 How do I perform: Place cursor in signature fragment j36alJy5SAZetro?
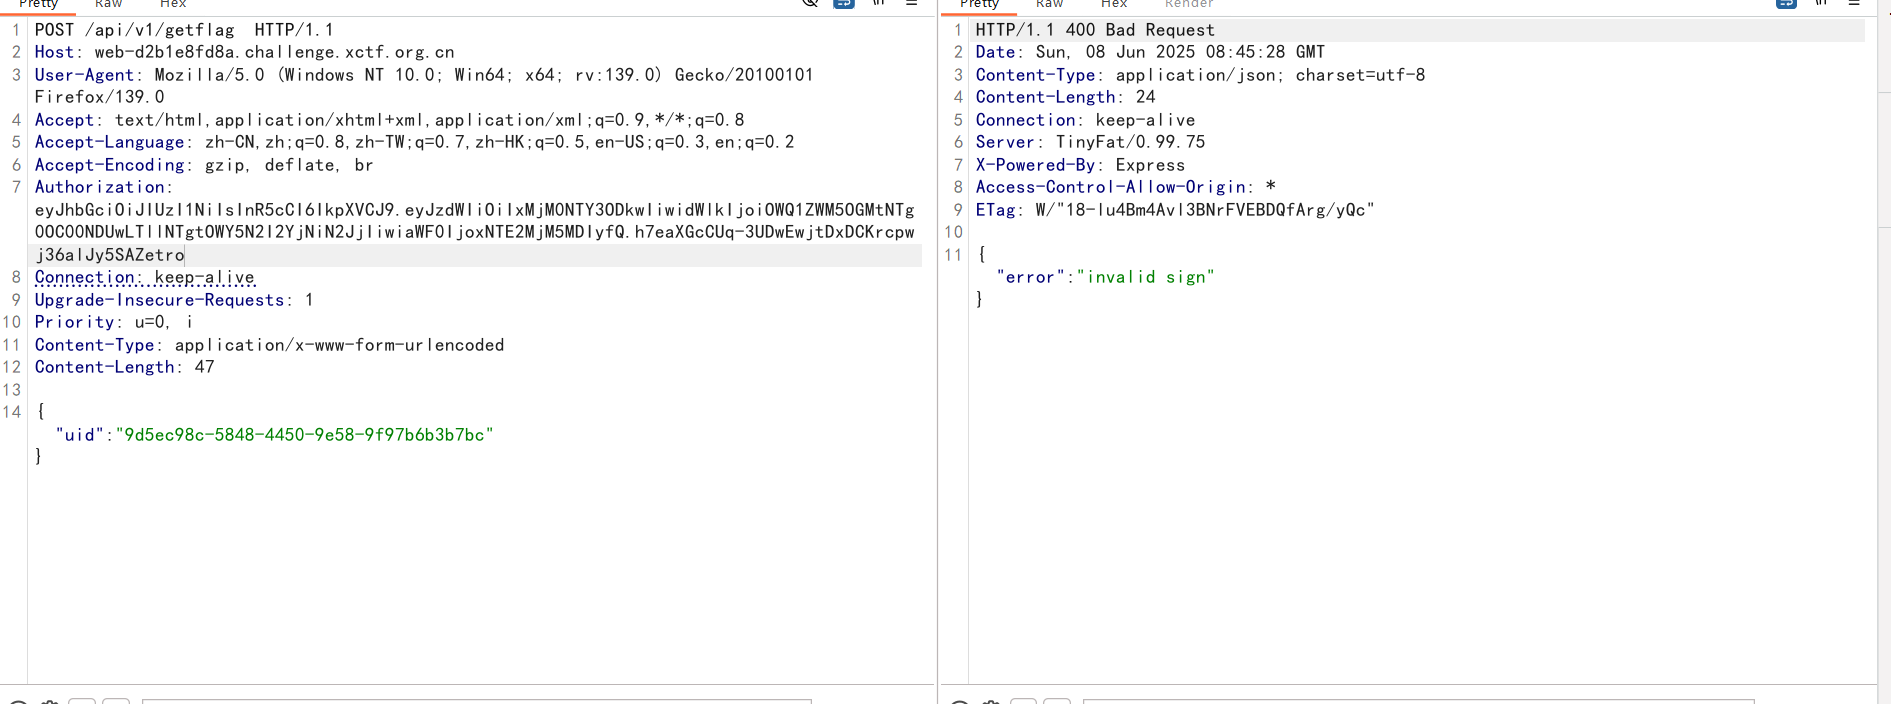click(109, 255)
